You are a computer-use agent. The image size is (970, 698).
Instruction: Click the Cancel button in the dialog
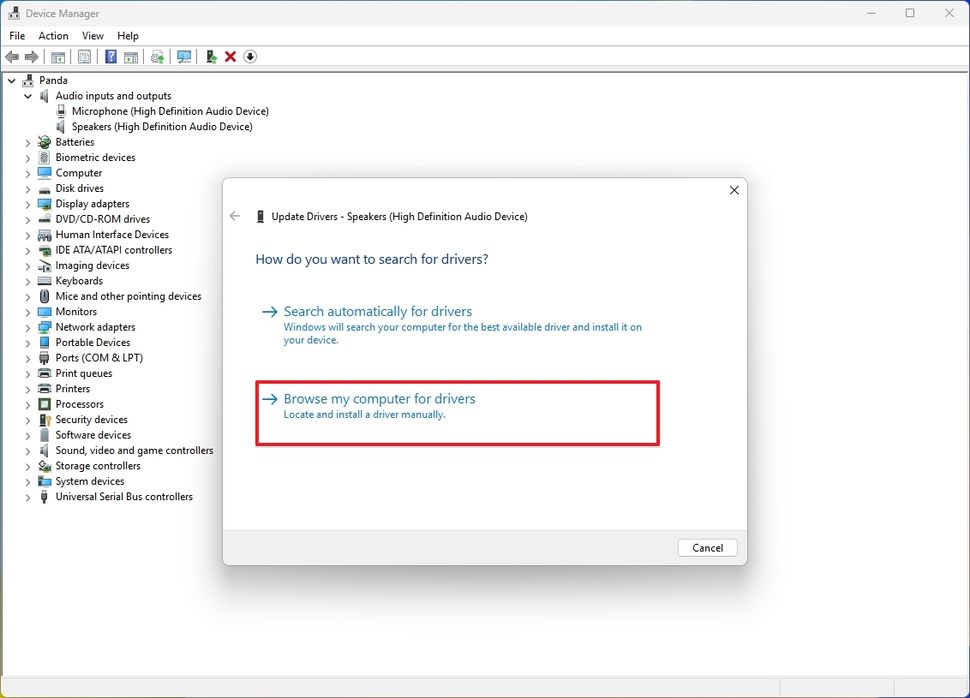tap(707, 547)
